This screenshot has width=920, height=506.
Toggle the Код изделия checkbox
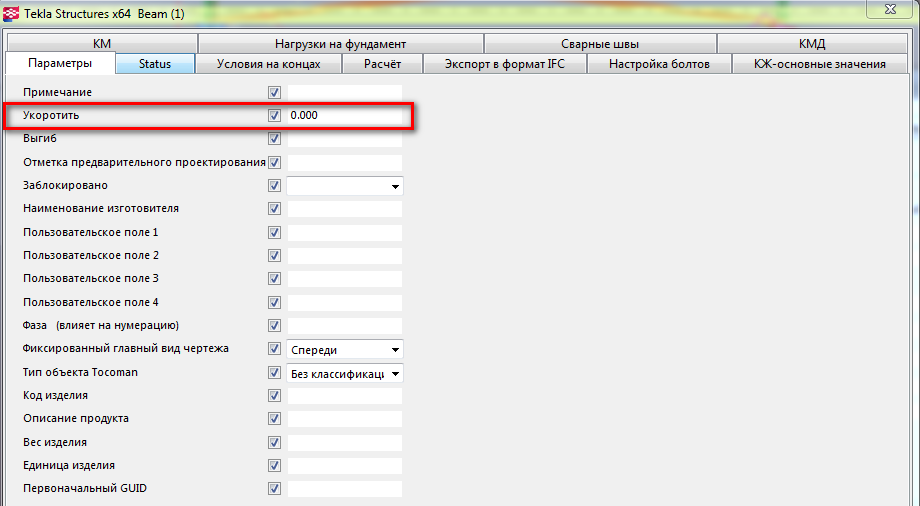coord(274,396)
